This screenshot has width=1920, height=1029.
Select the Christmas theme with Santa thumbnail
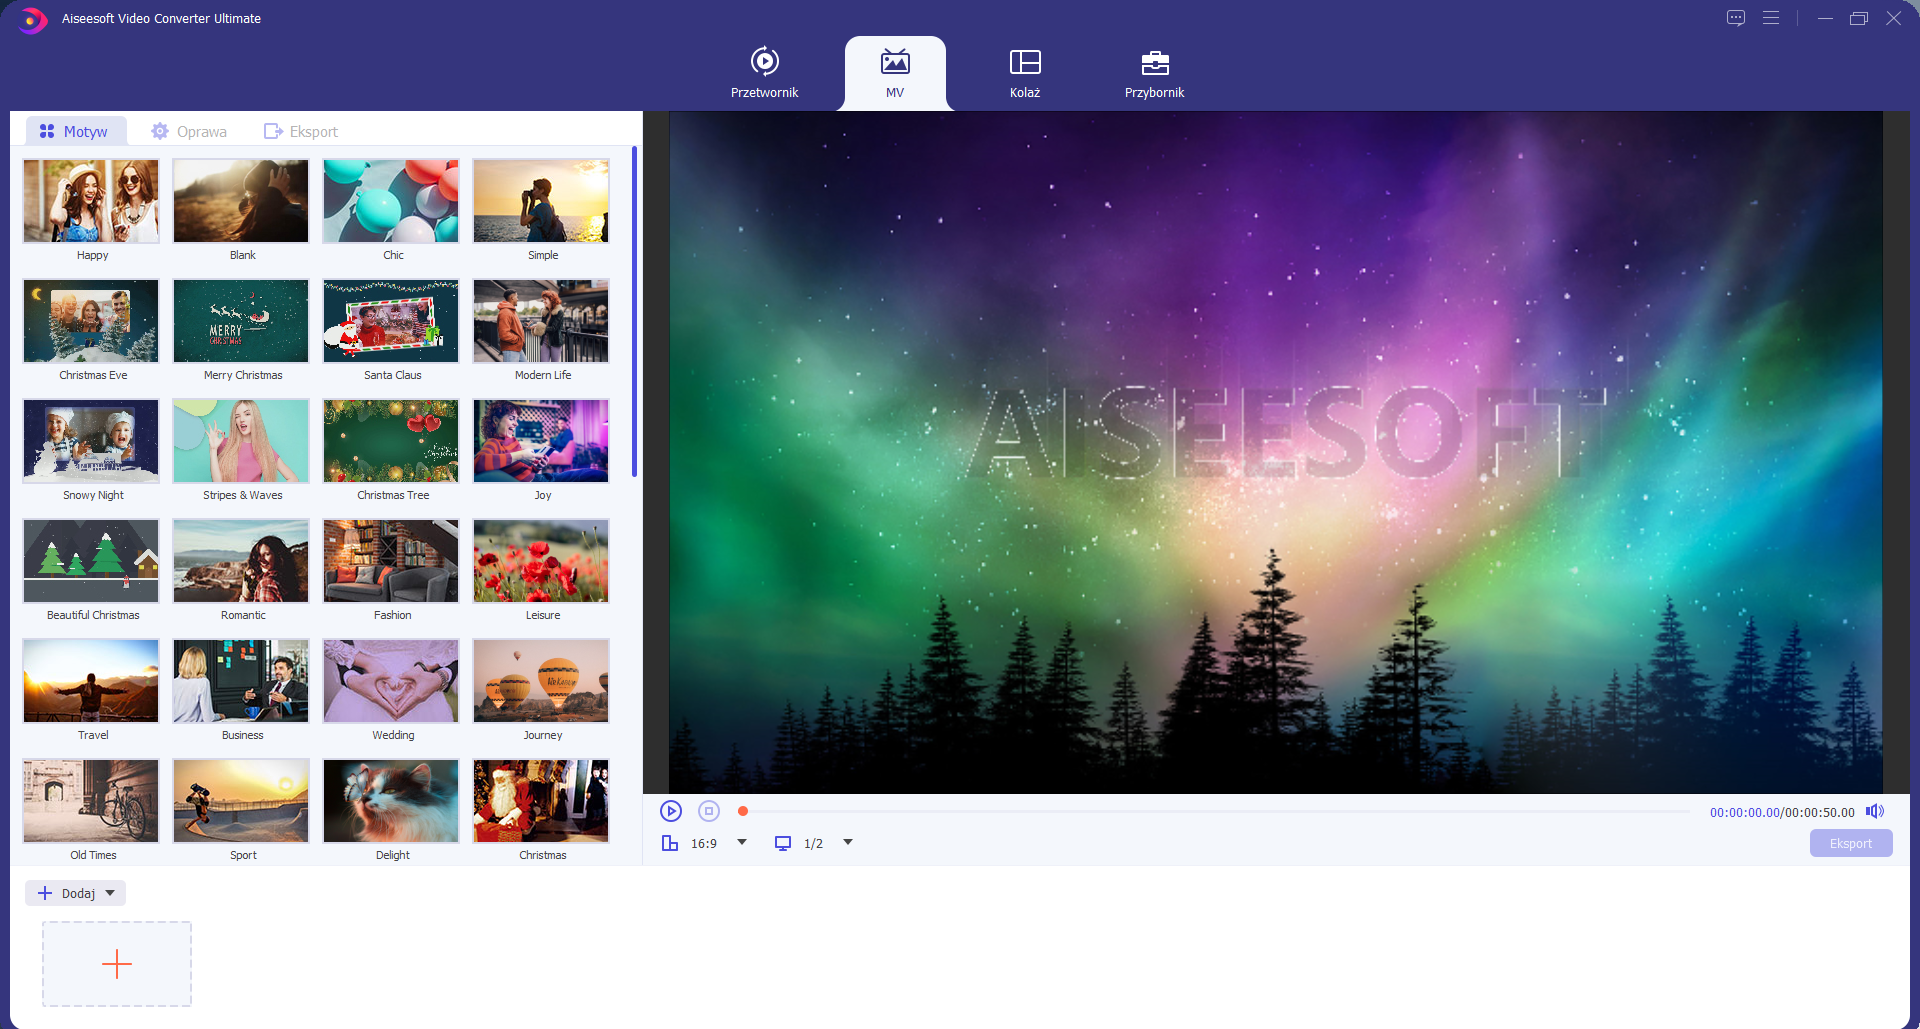[x=541, y=801]
